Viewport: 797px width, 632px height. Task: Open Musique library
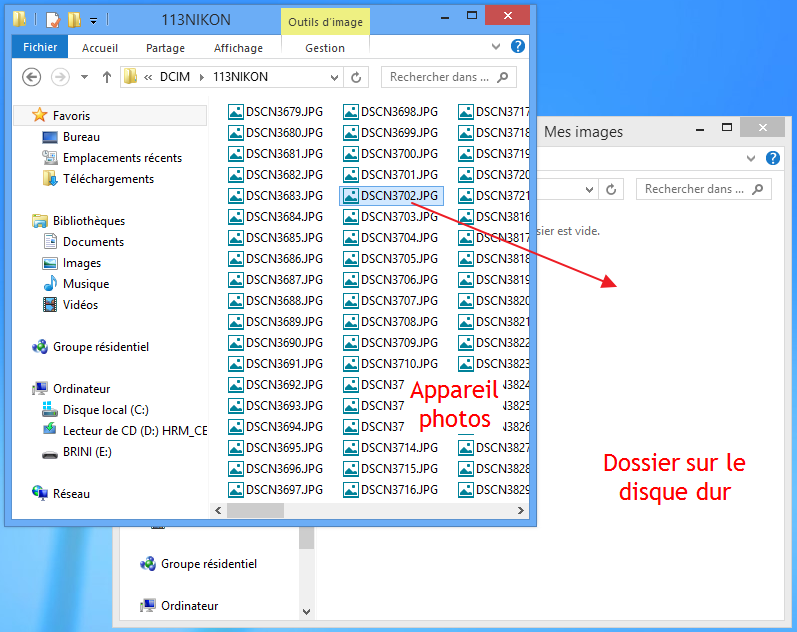coord(76,284)
